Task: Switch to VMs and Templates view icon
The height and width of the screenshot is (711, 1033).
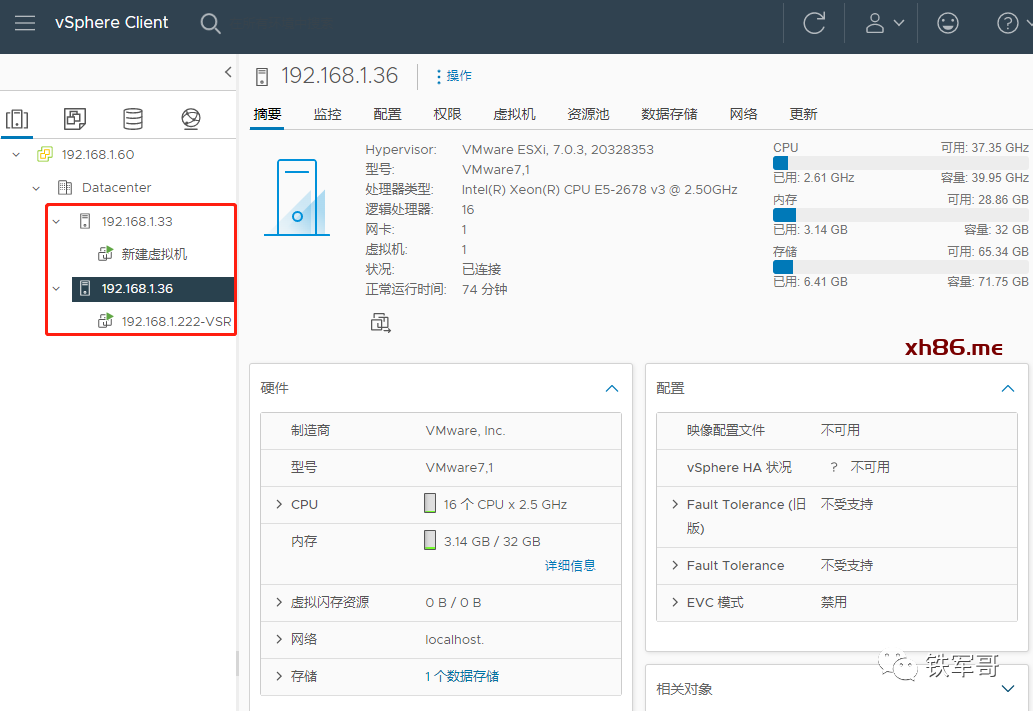Action: click(75, 120)
